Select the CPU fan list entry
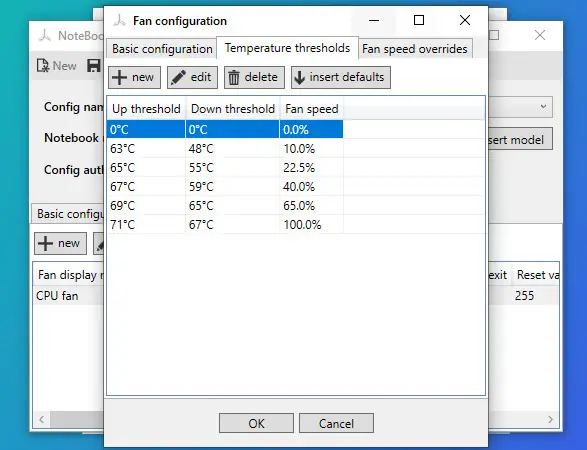The width and height of the screenshot is (587, 450). pyautogui.click(x=57, y=296)
